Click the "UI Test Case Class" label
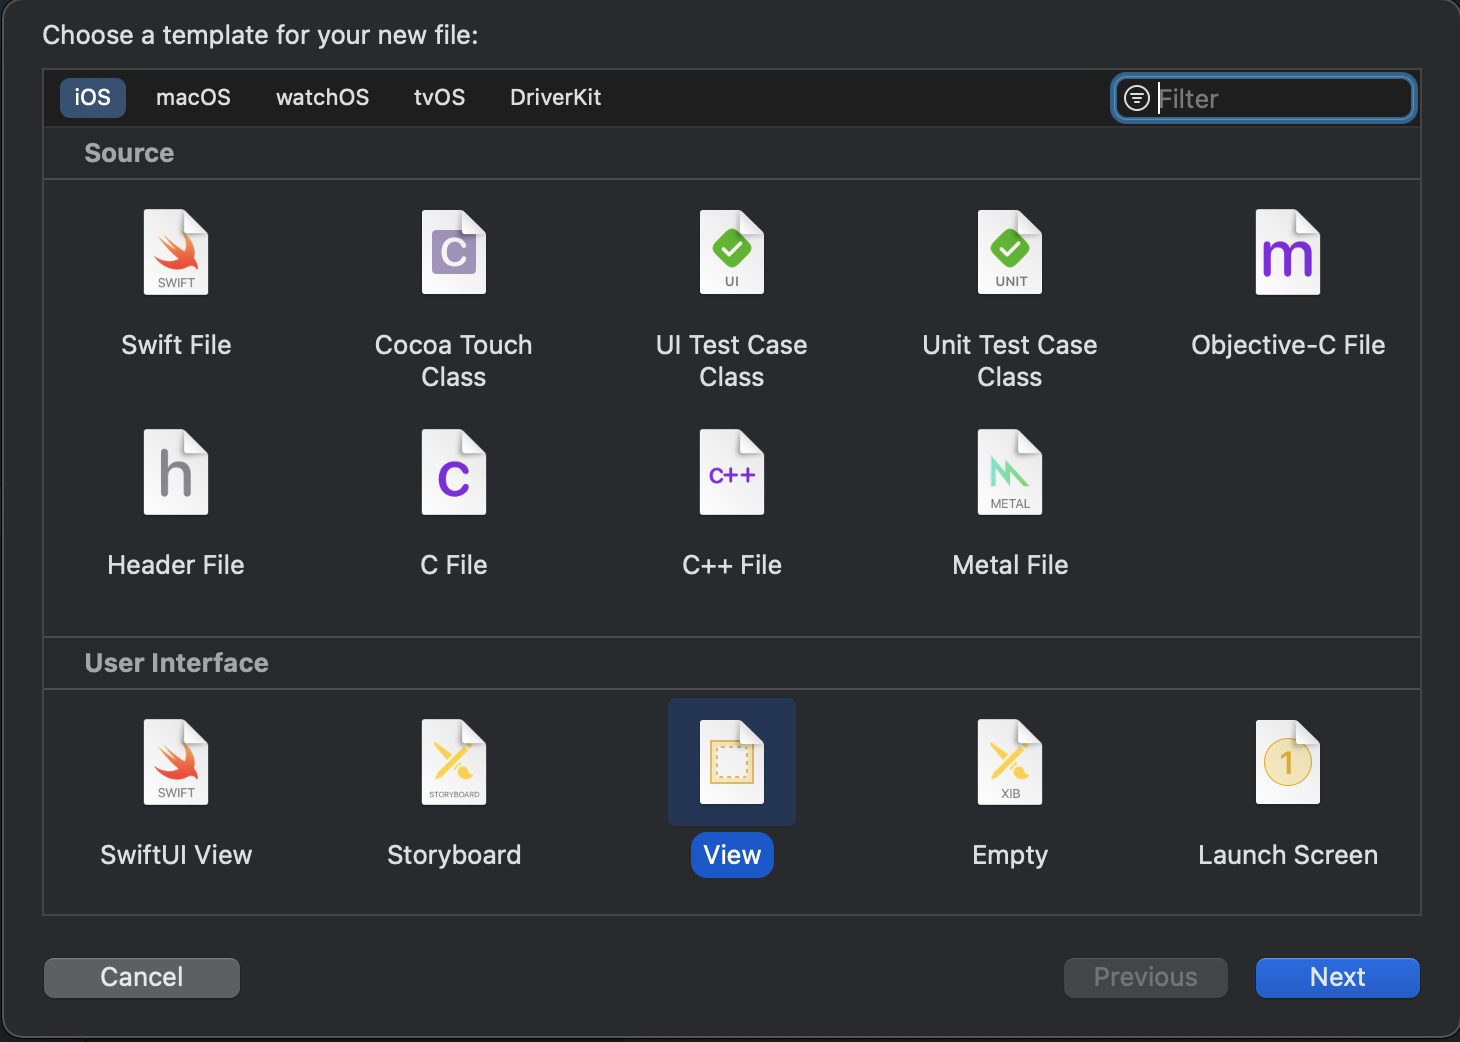Viewport: 1460px width, 1042px height. [x=732, y=361]
